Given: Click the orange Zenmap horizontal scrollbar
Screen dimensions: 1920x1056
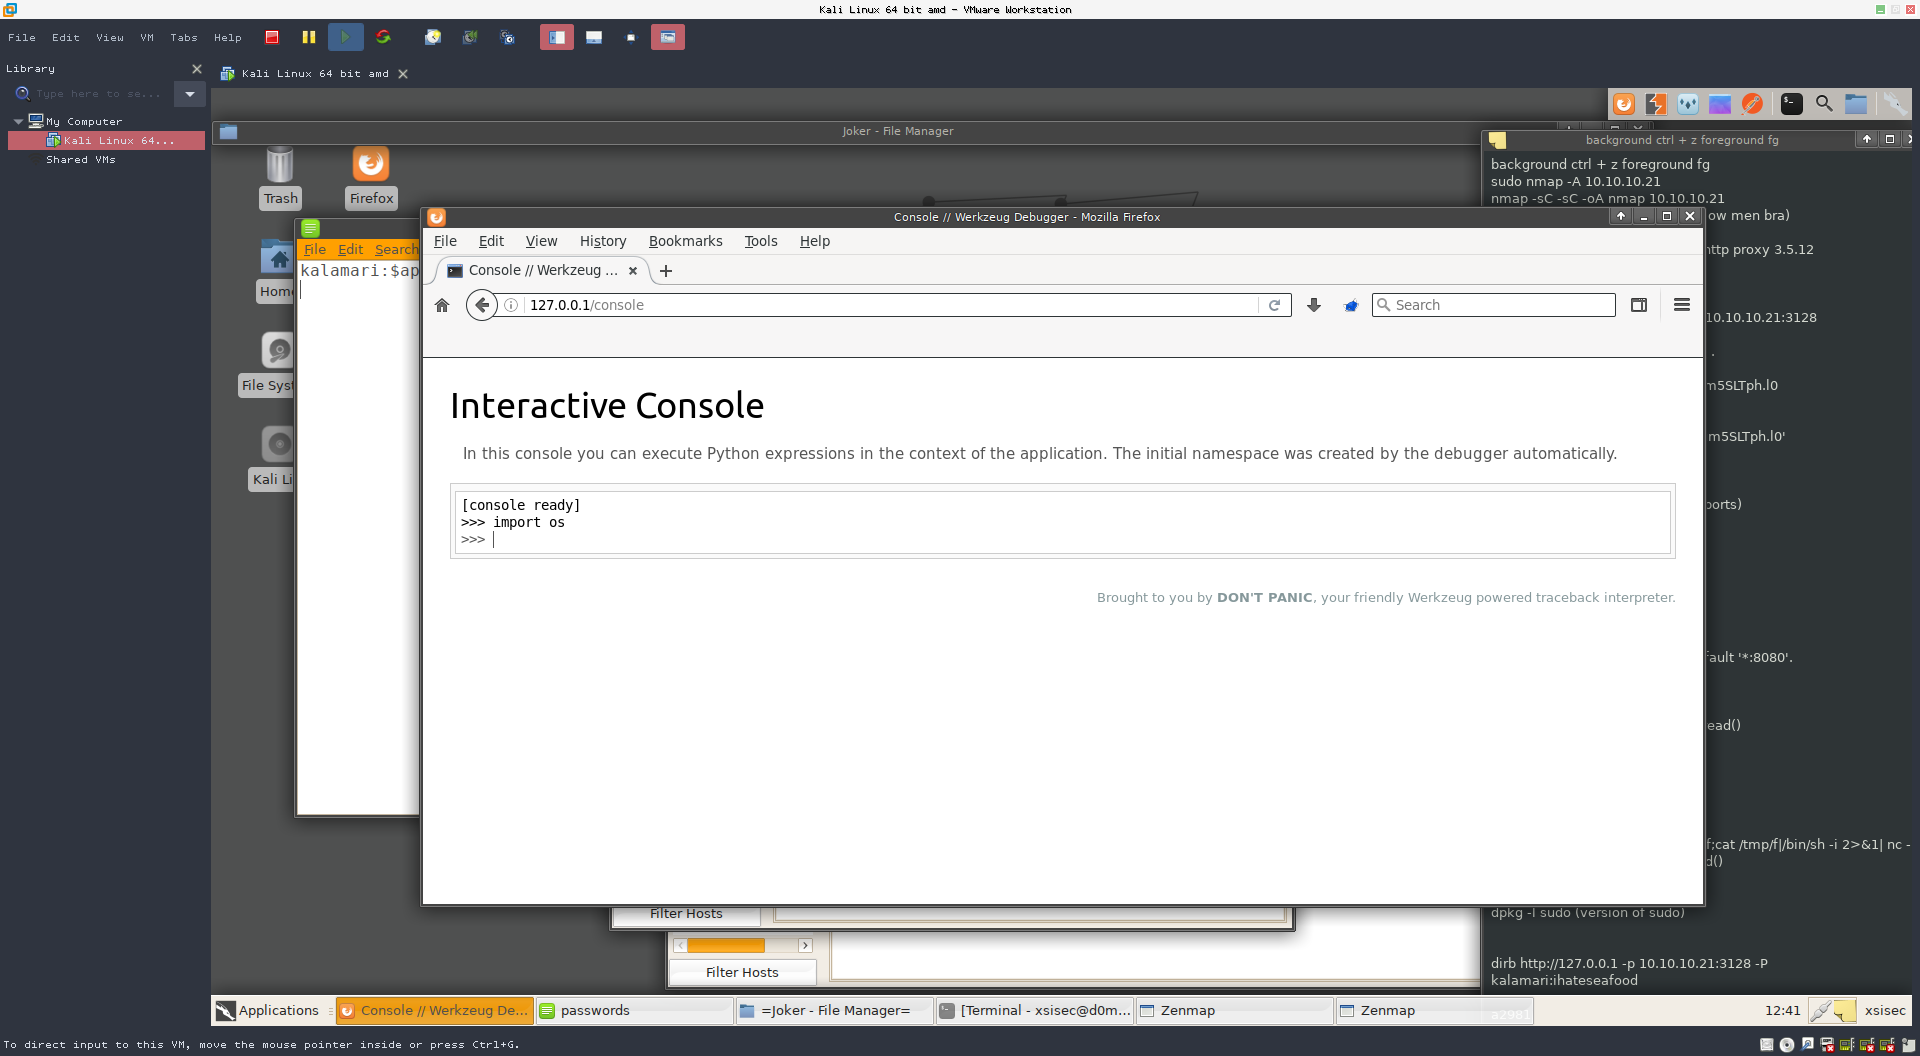Looking at the screenshot, I should pos(726,946).
